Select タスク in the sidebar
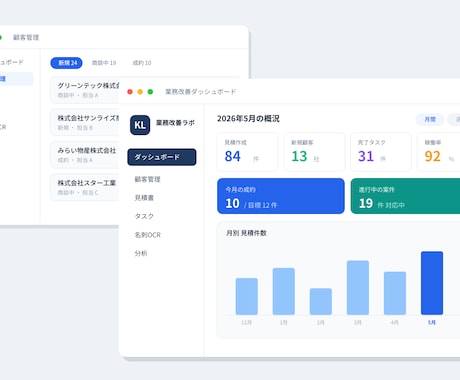 [x=144, y=216]
